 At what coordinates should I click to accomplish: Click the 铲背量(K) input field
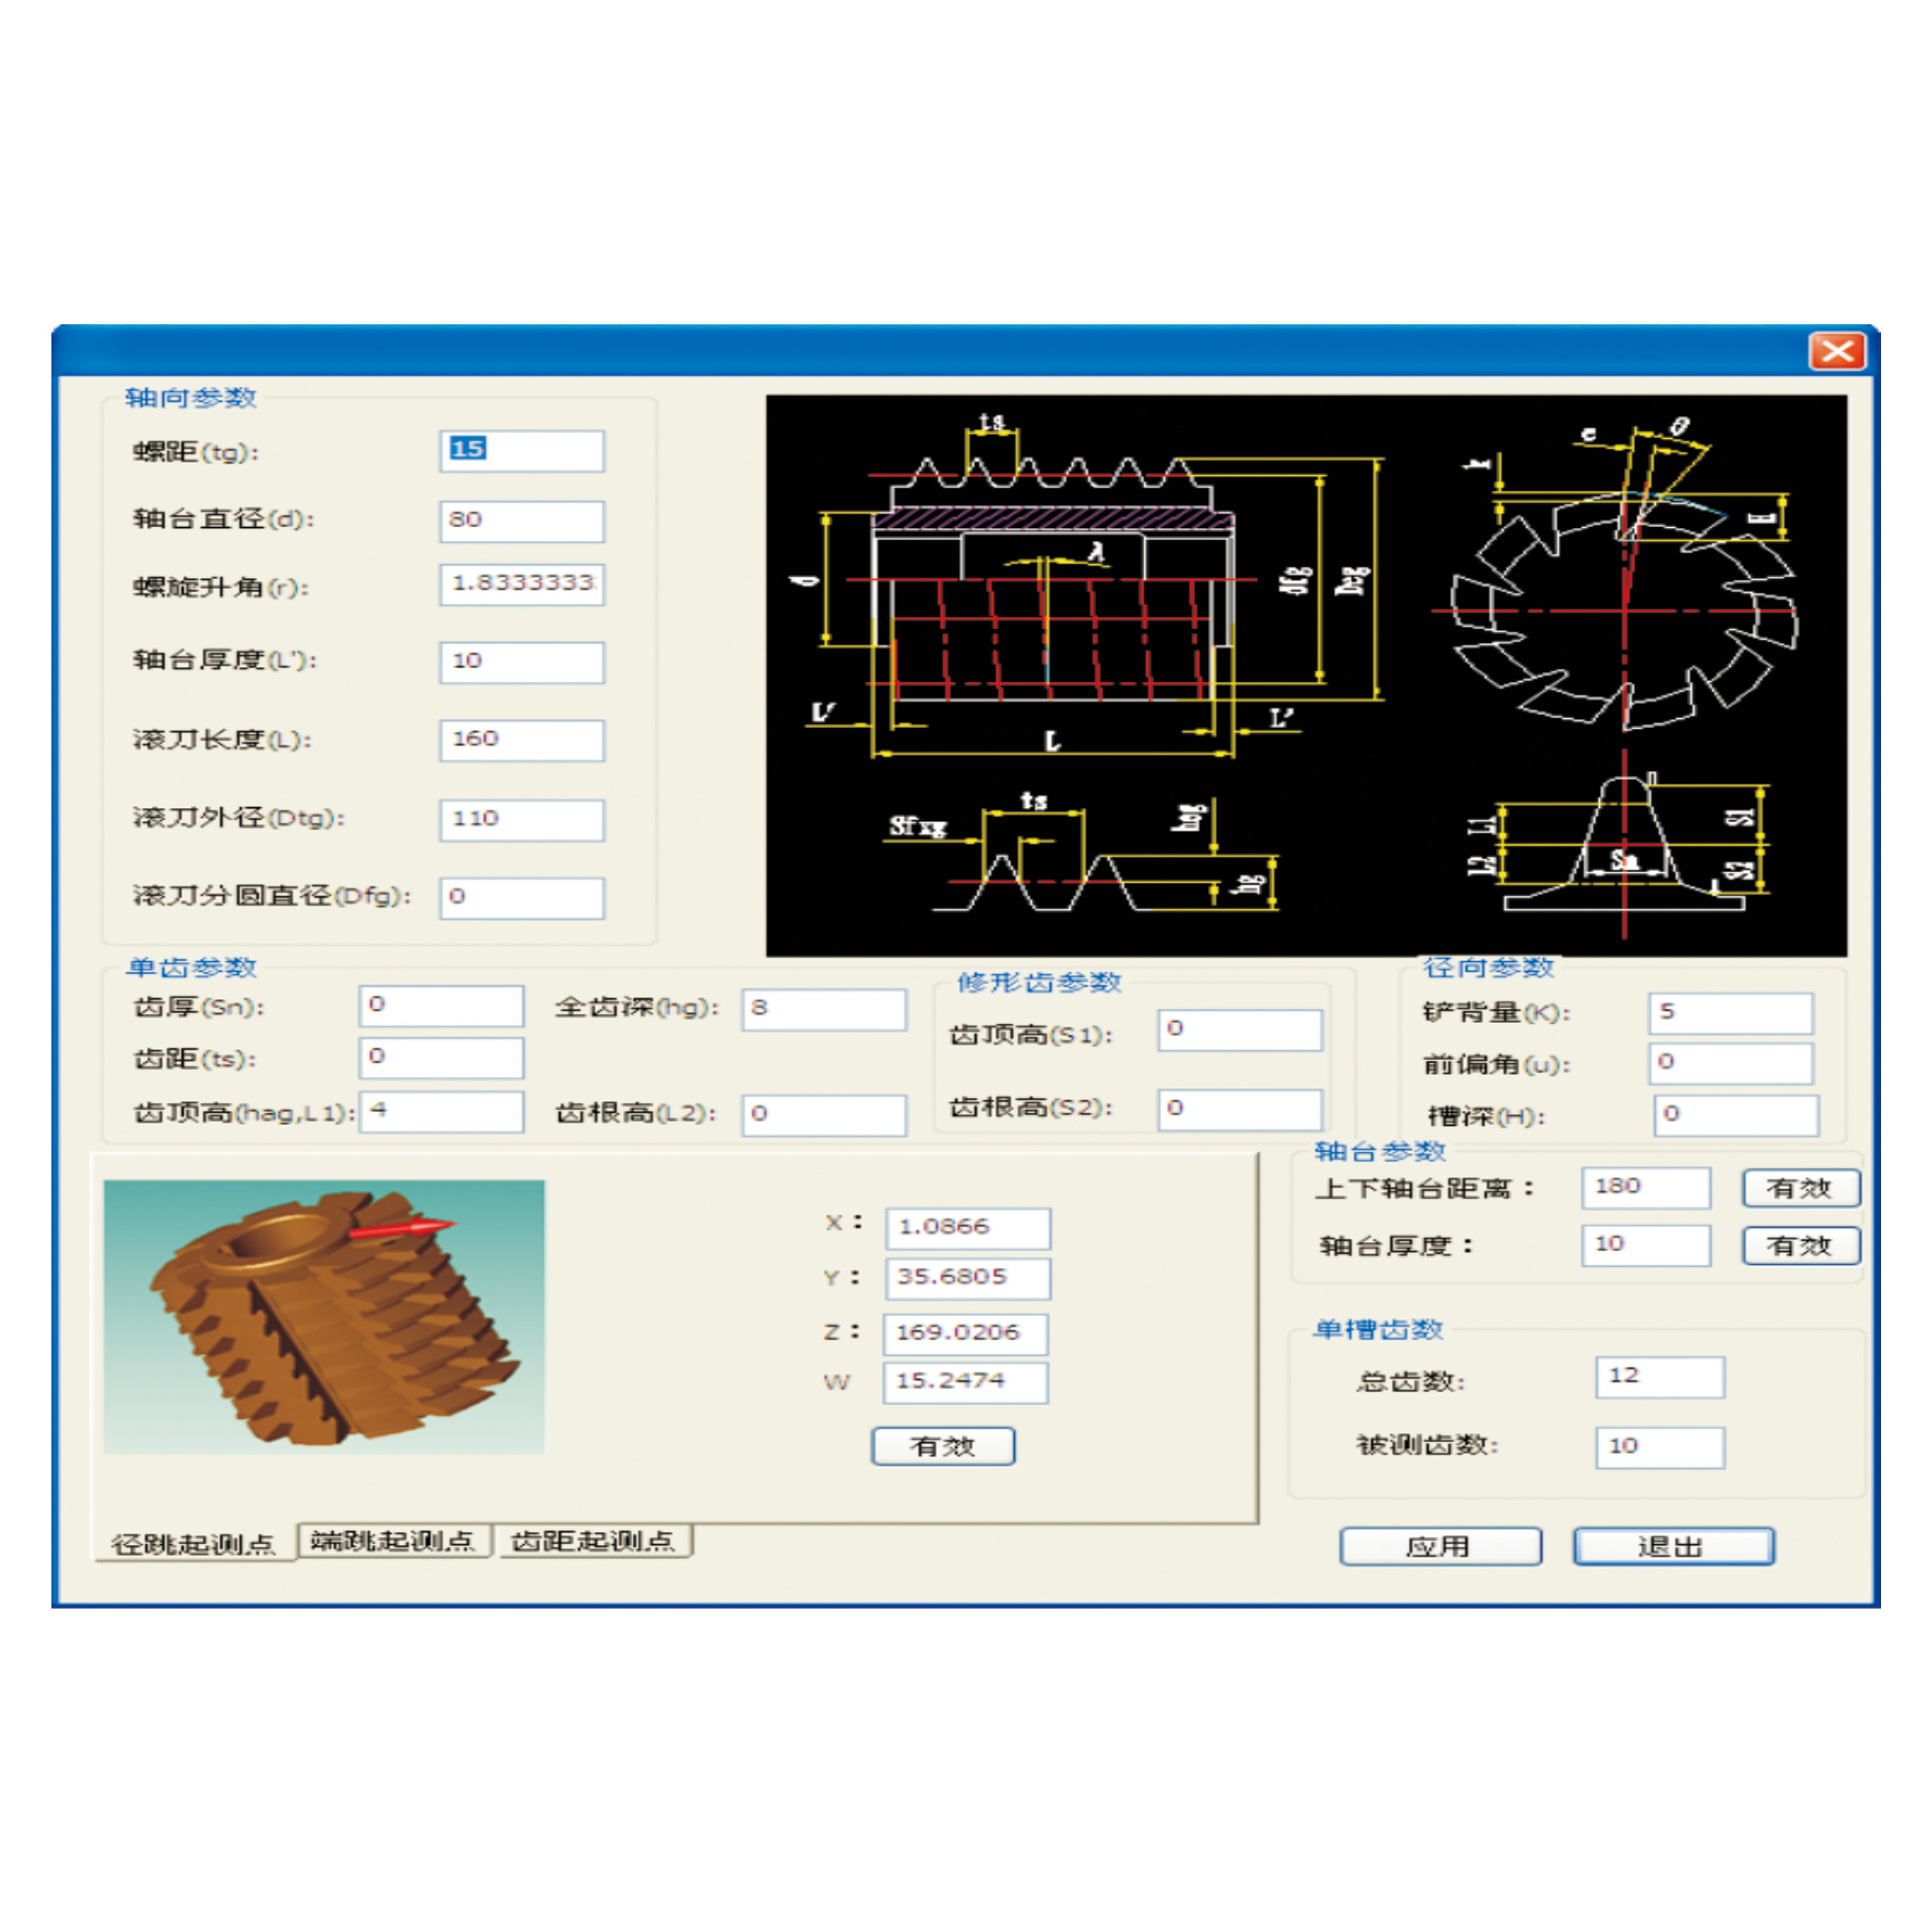[1730, 1012]
